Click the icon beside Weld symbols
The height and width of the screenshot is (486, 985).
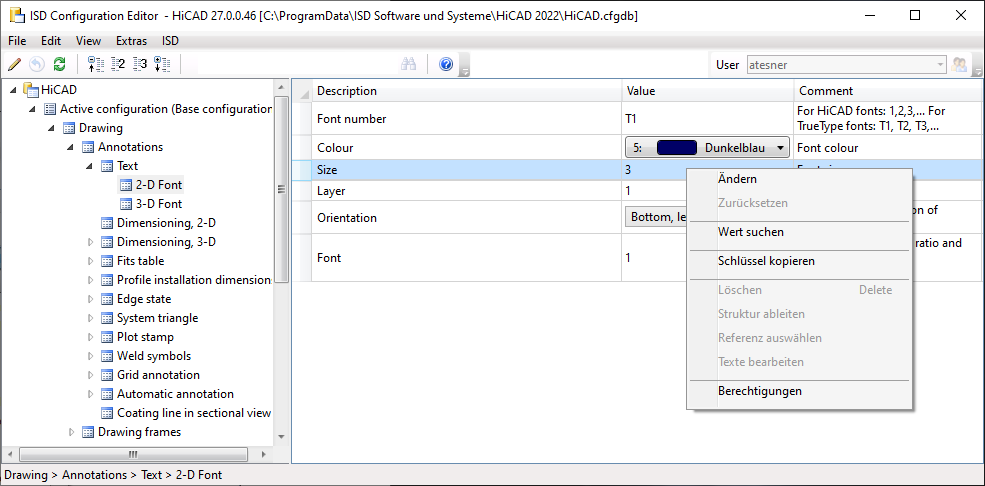tap(107, 356)
